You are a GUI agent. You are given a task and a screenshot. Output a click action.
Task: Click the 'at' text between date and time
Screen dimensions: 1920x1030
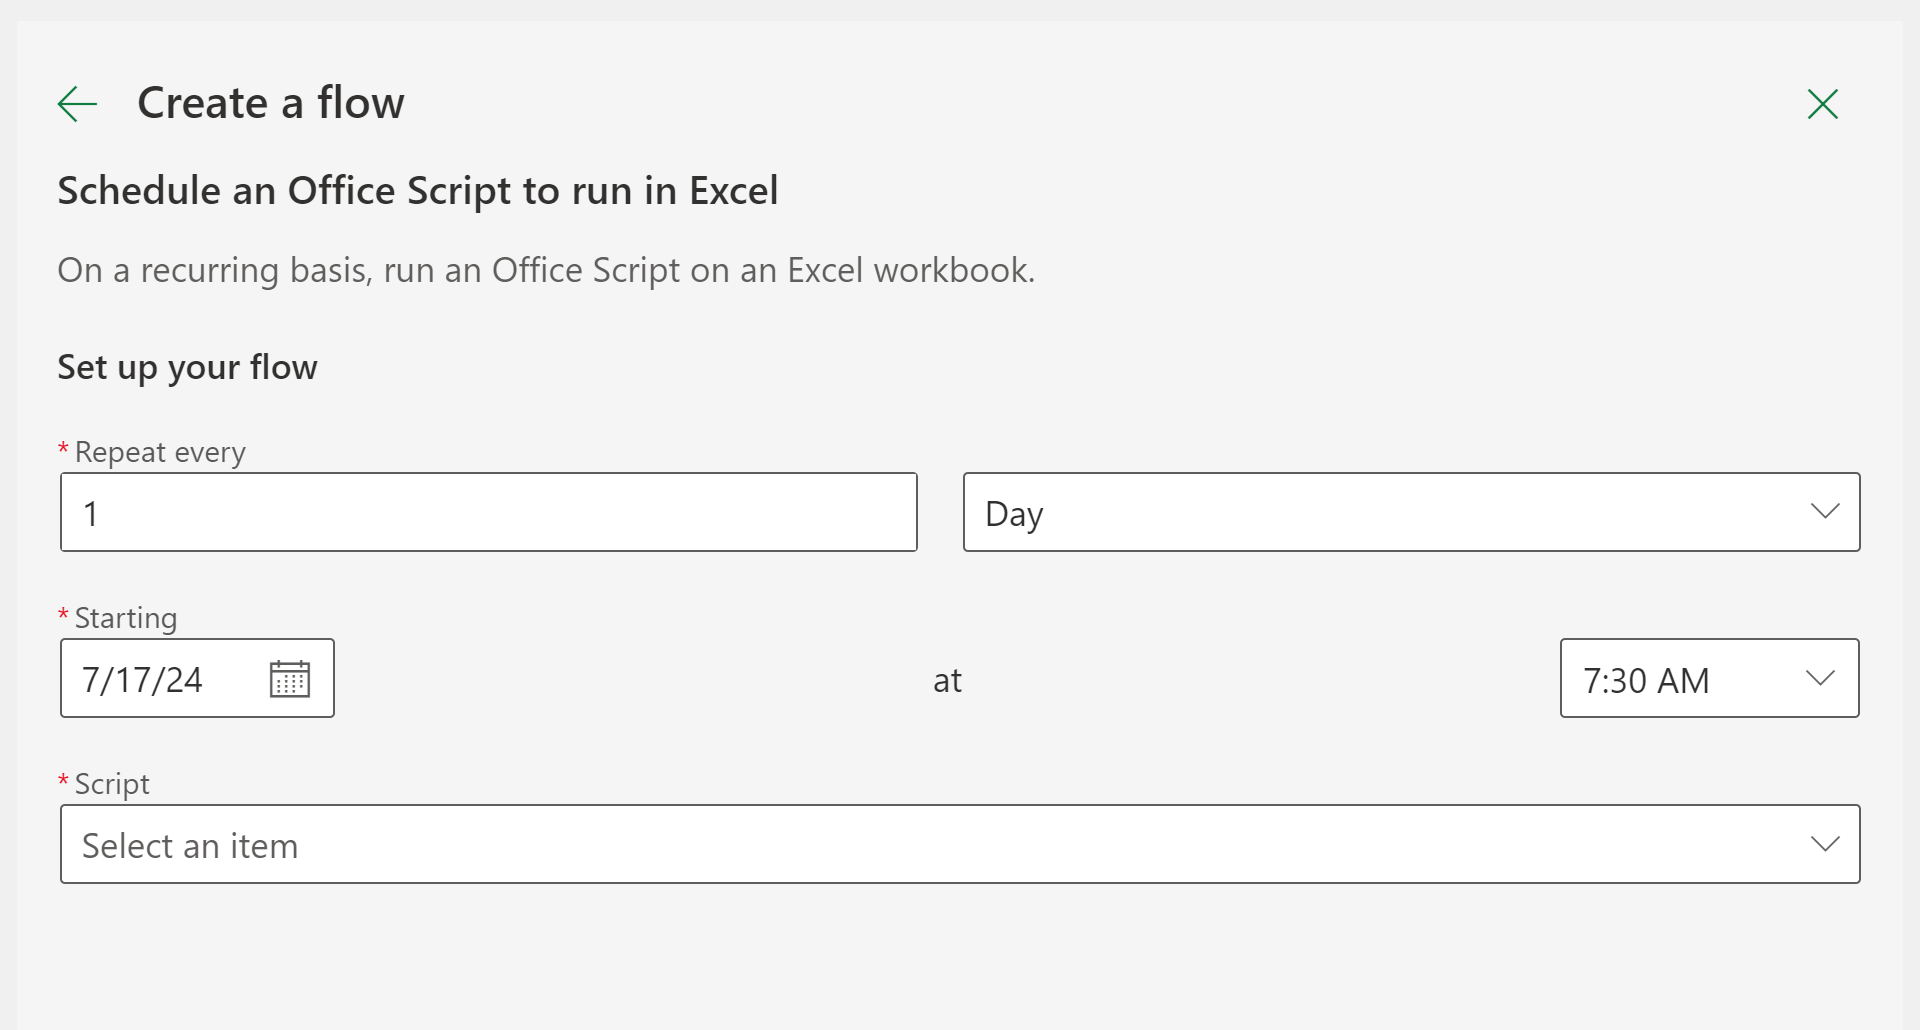(947, 681)
